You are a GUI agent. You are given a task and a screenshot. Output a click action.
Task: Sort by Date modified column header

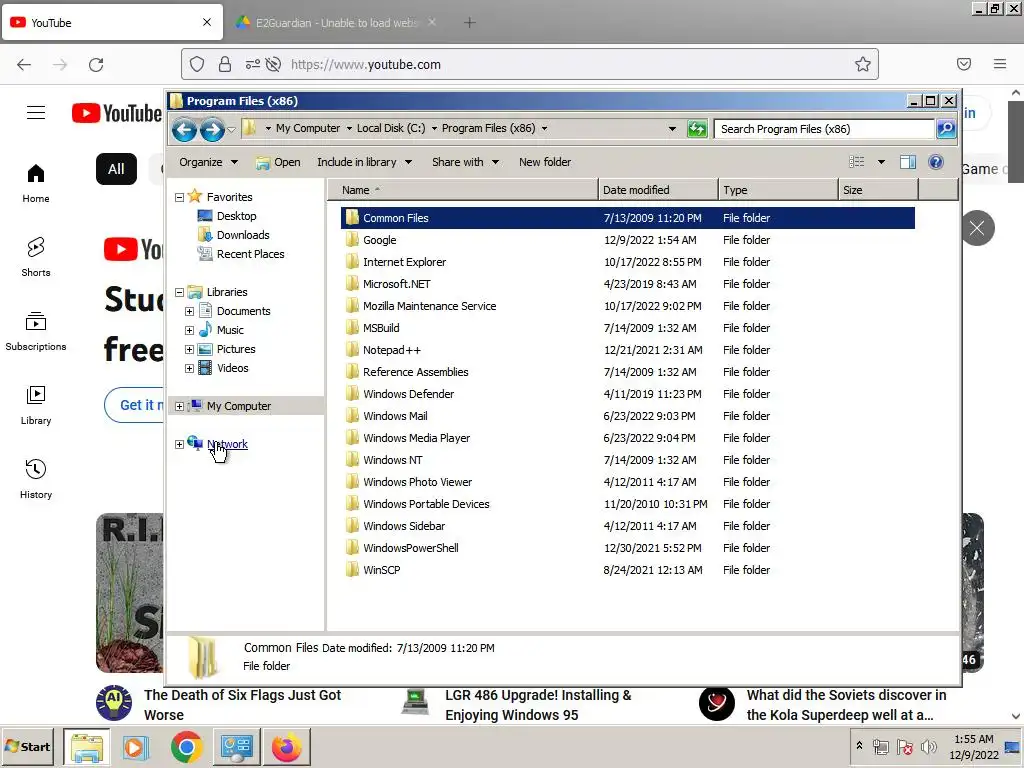658,189
